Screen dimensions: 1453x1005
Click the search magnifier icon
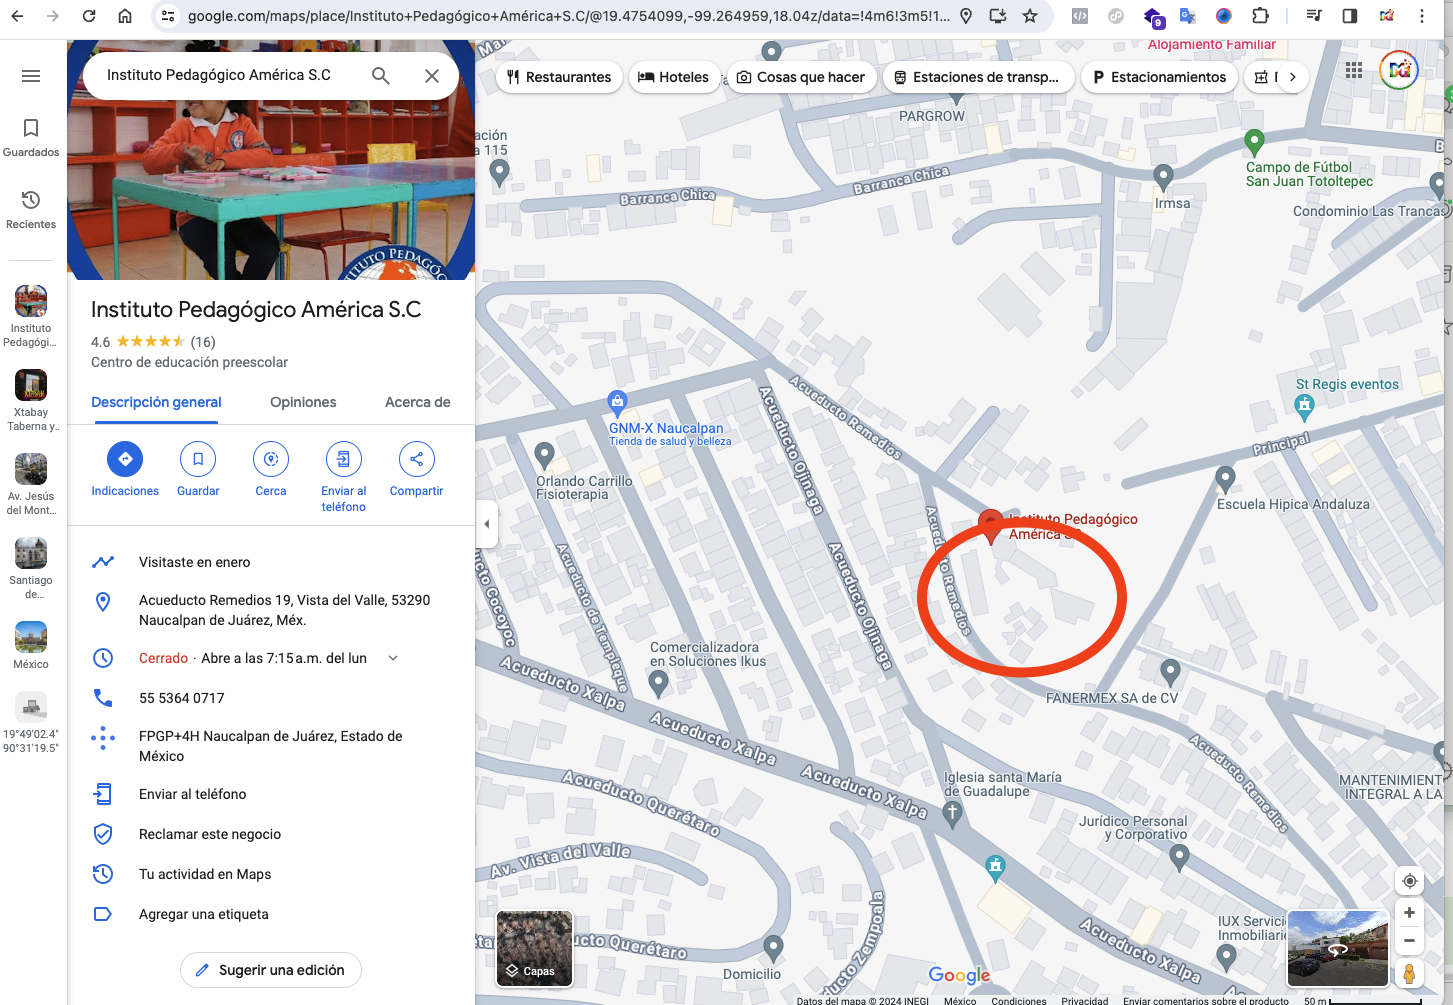pos(381,76)
